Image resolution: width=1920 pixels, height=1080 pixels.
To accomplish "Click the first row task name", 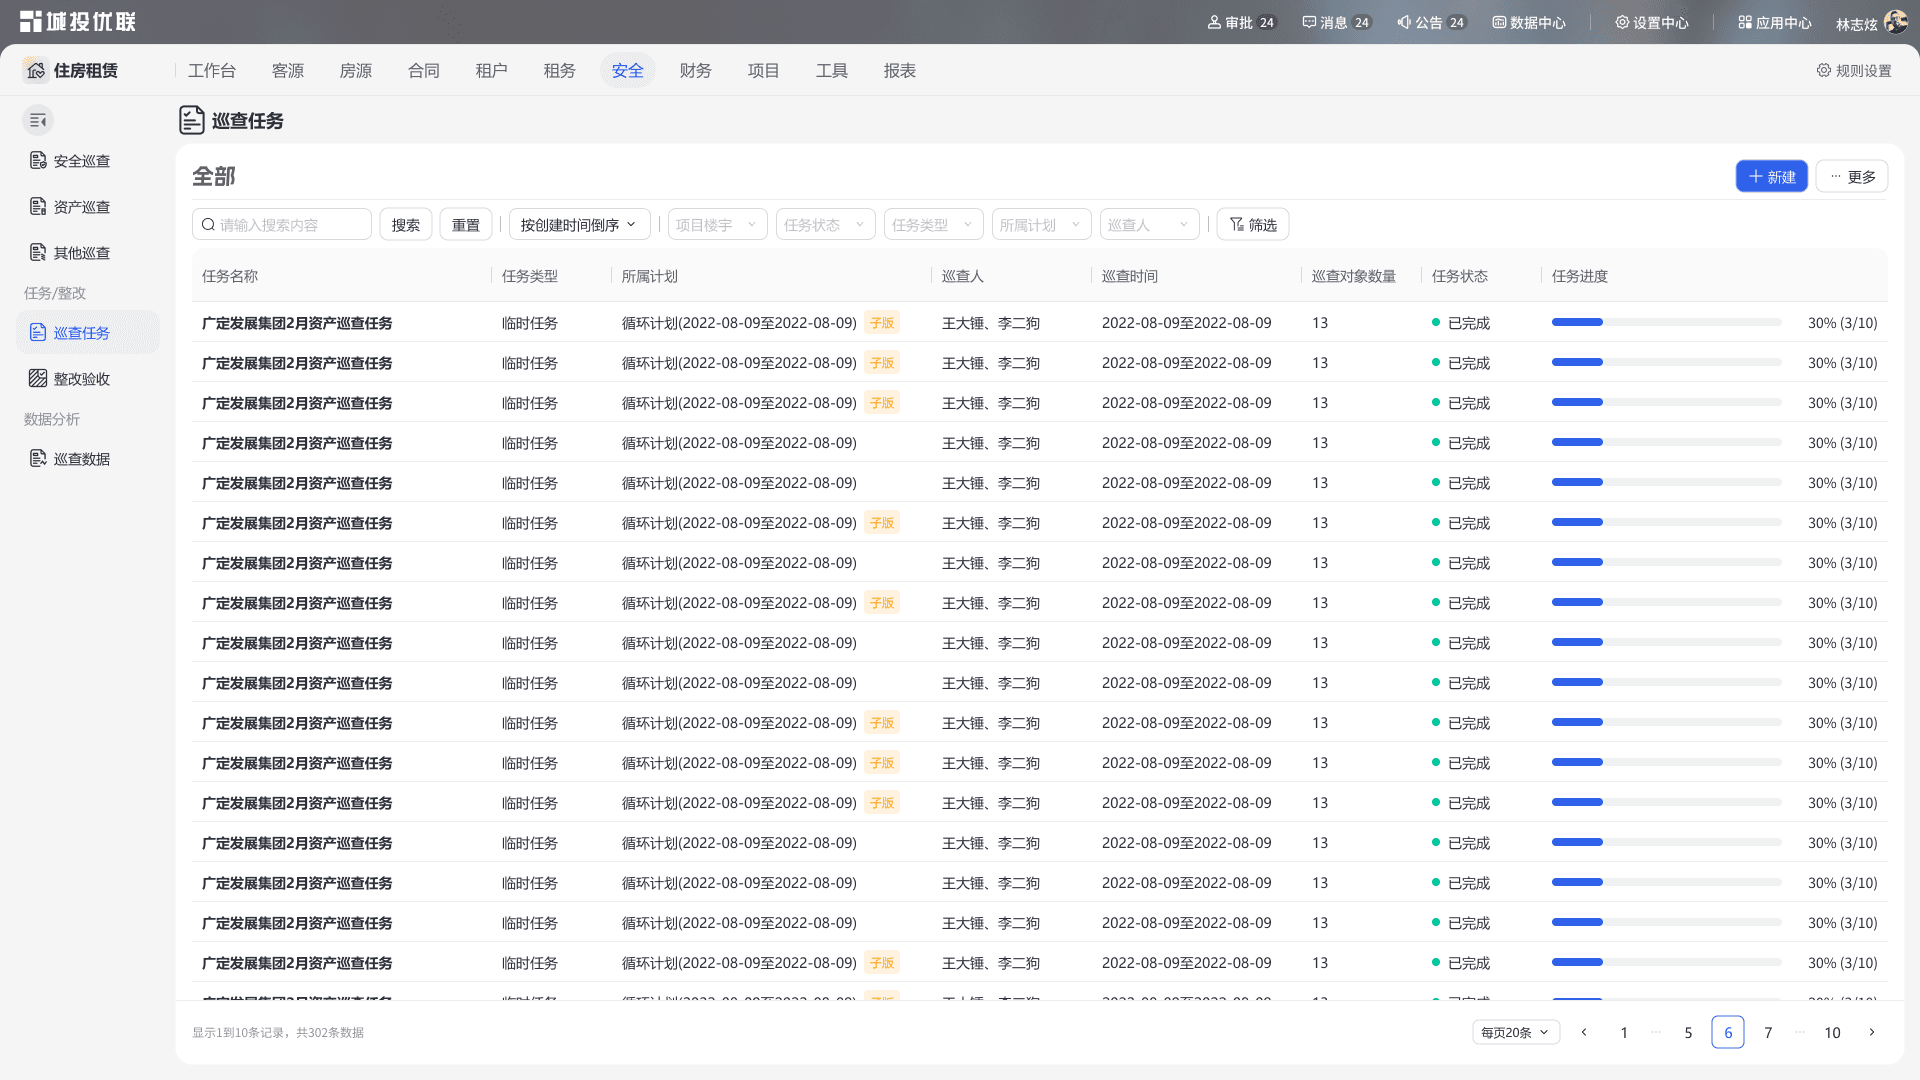I will click(x=297, y=323).
